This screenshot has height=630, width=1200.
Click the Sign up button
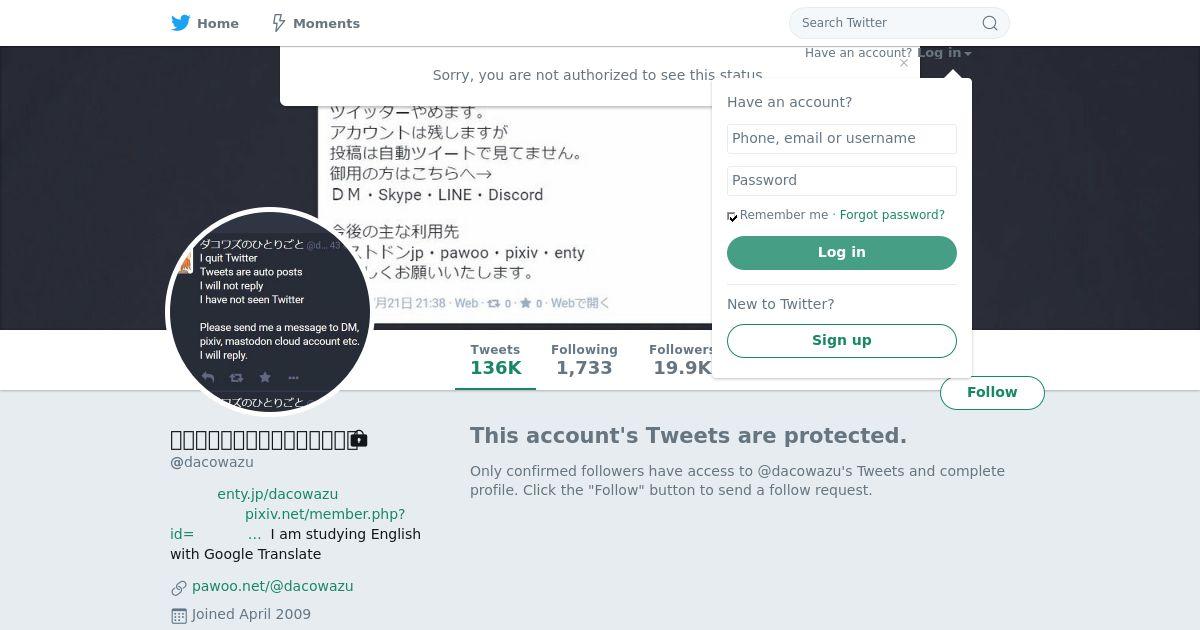tap(841, 340)
